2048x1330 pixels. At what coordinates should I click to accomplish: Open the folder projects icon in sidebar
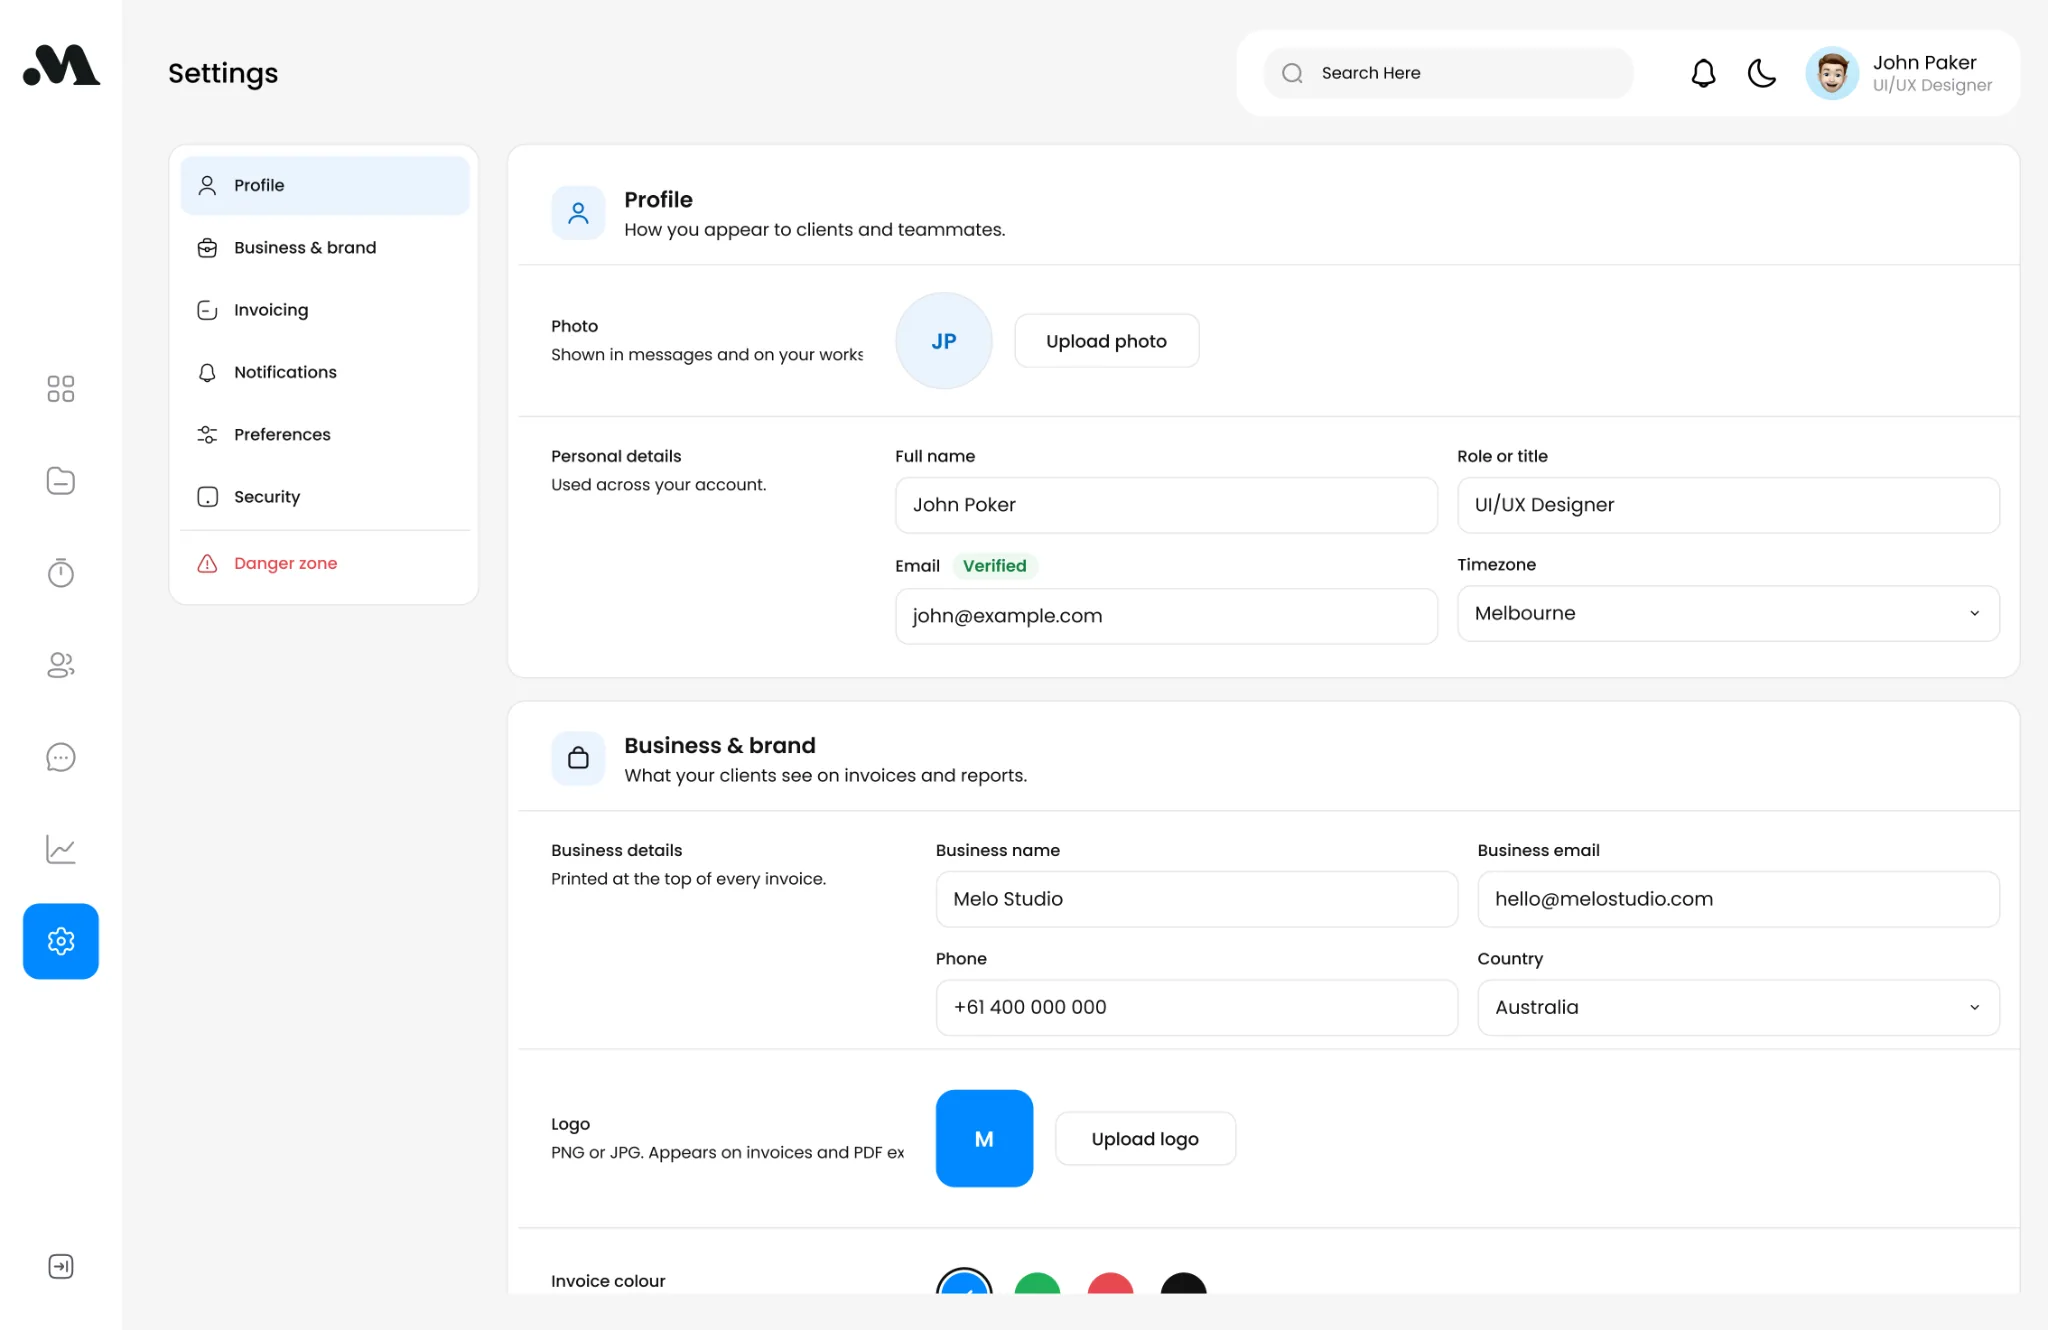[x=61, y=481]
